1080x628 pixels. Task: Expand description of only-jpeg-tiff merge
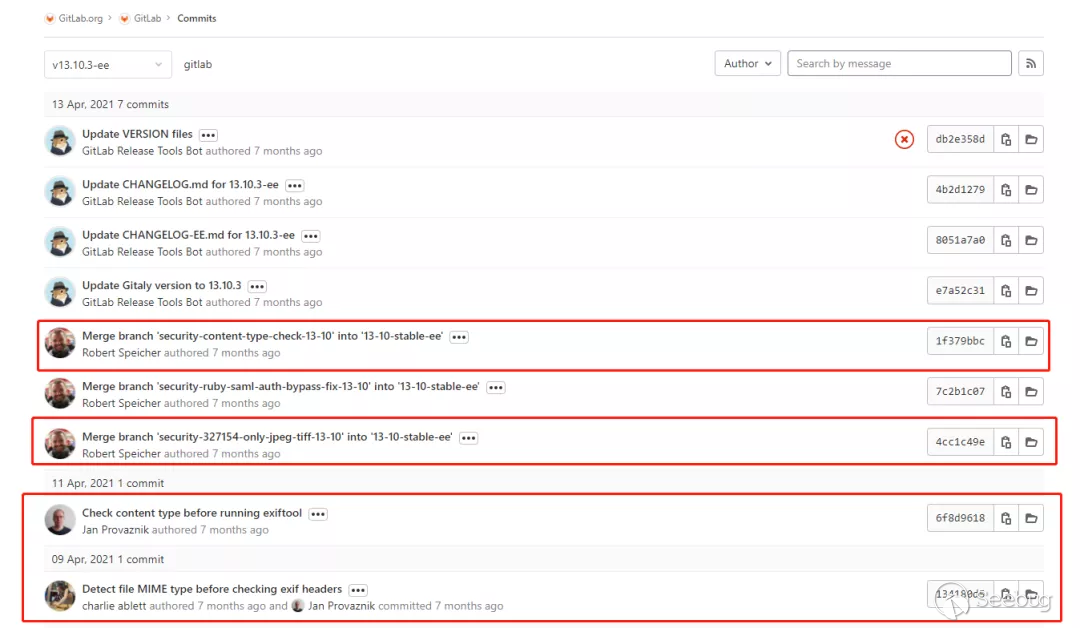(468, 438)
